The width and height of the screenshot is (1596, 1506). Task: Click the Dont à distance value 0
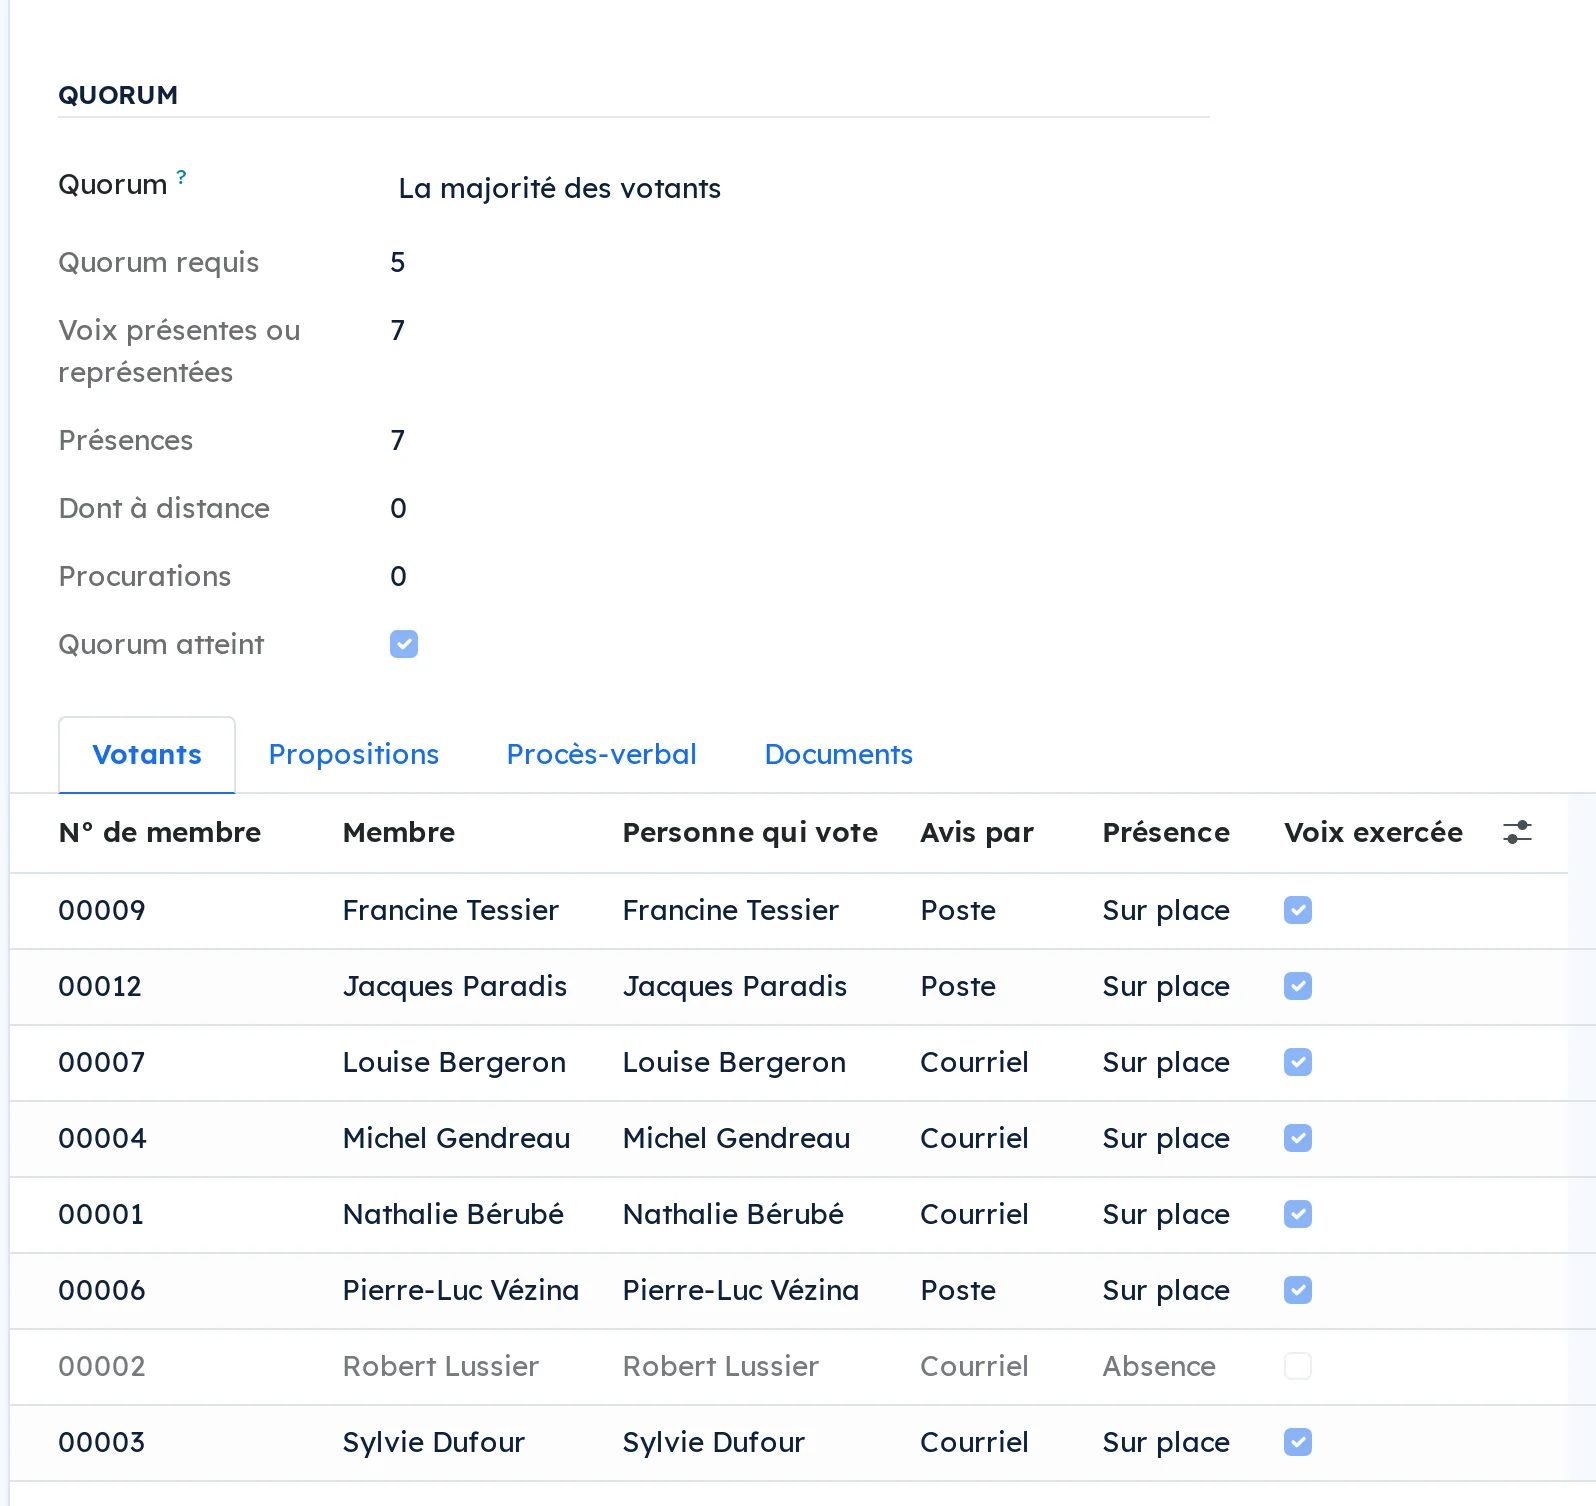(398, 508)
